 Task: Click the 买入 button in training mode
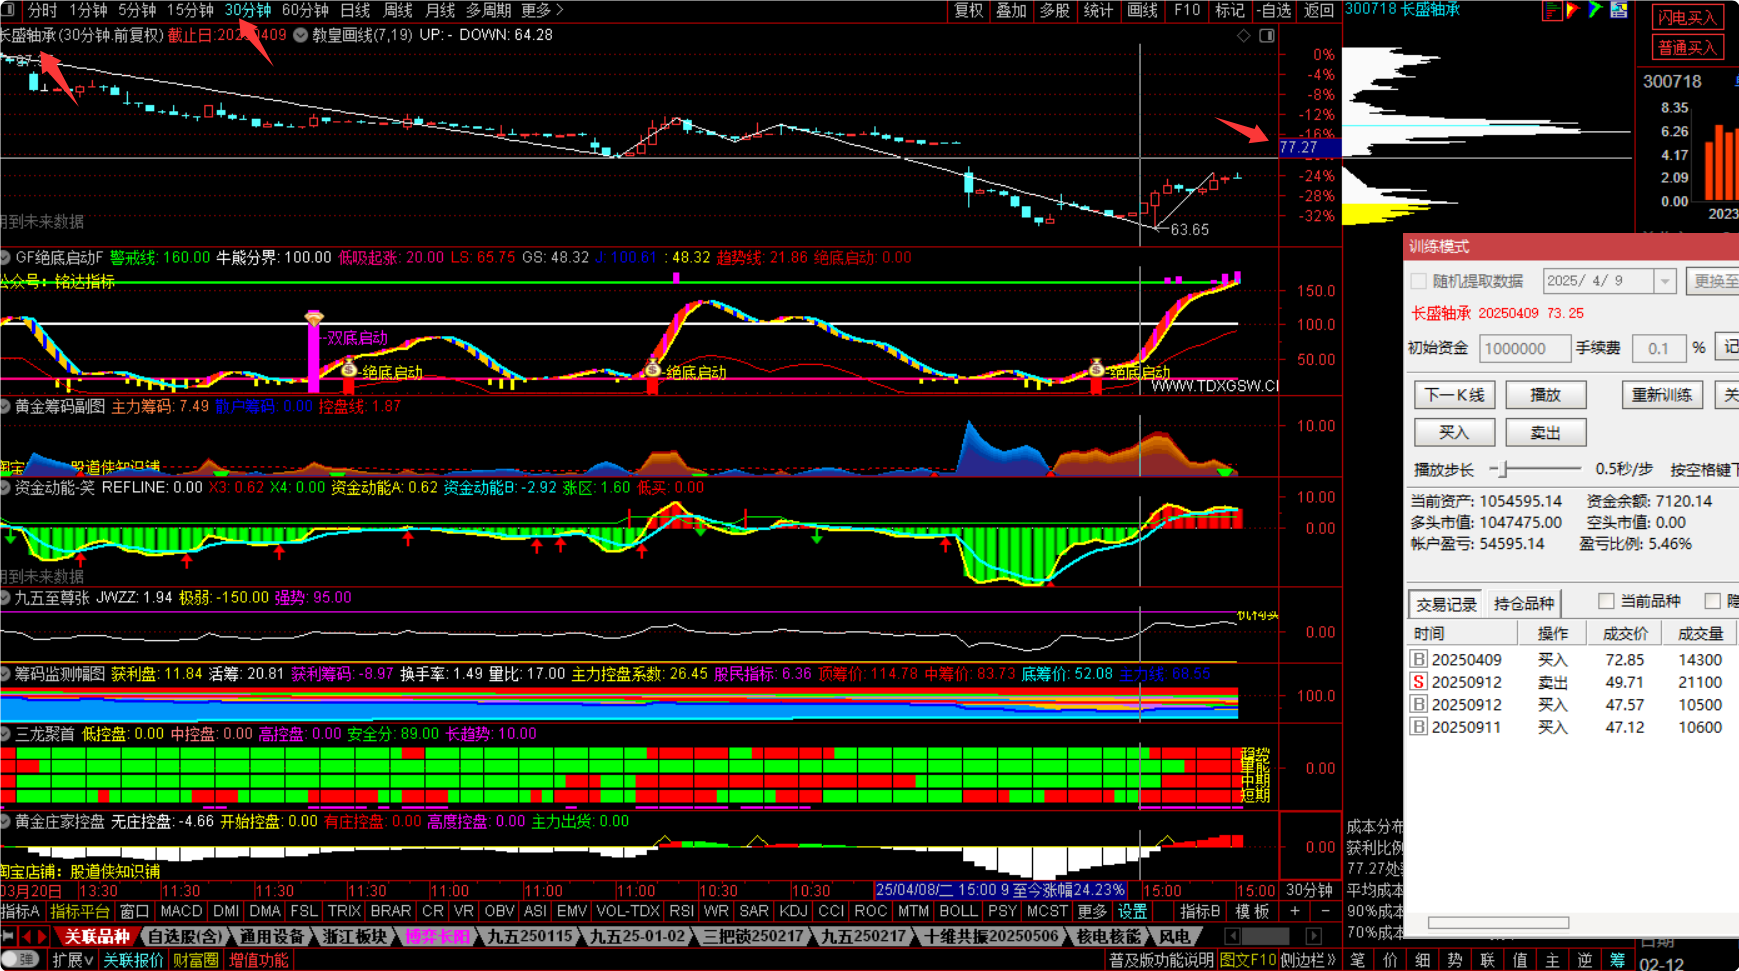point(1454,433)
